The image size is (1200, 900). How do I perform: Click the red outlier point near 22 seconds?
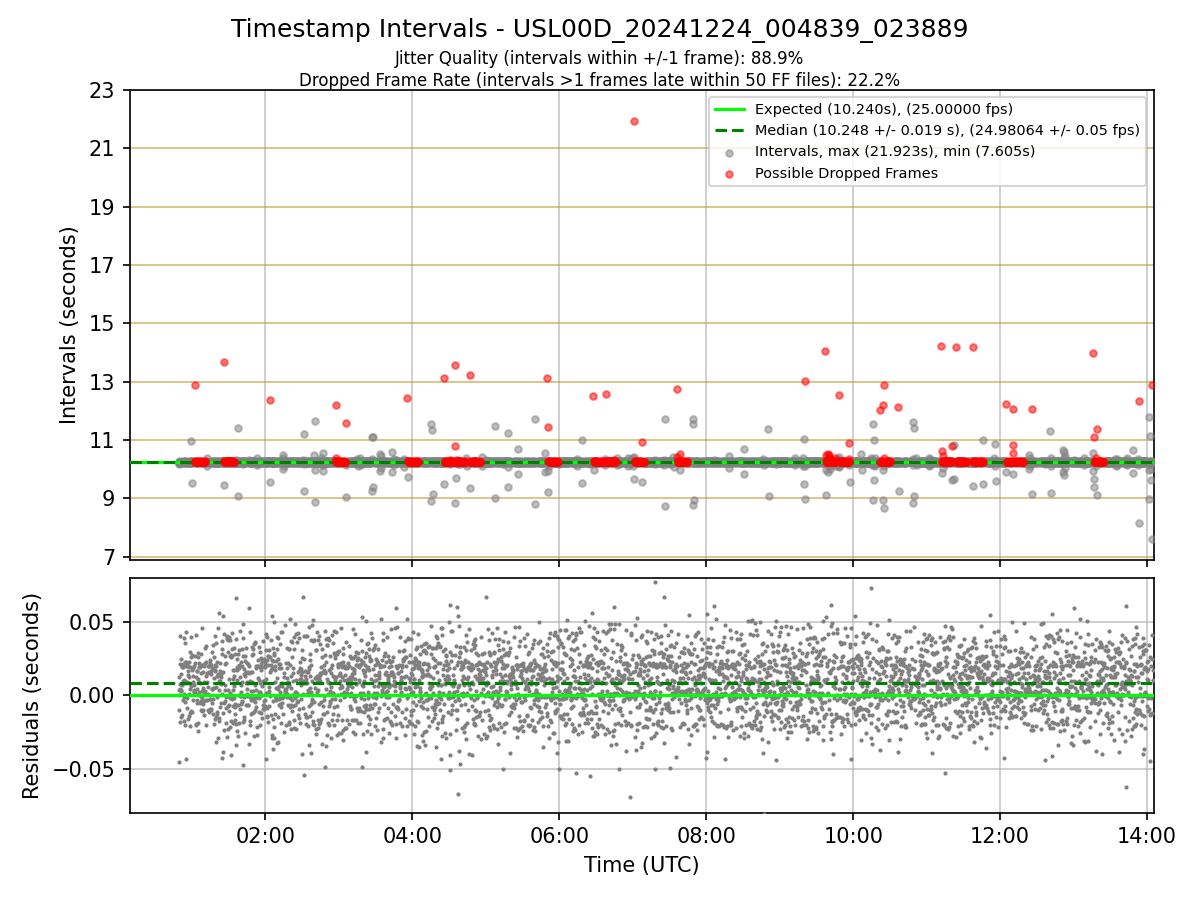(634, 121)
